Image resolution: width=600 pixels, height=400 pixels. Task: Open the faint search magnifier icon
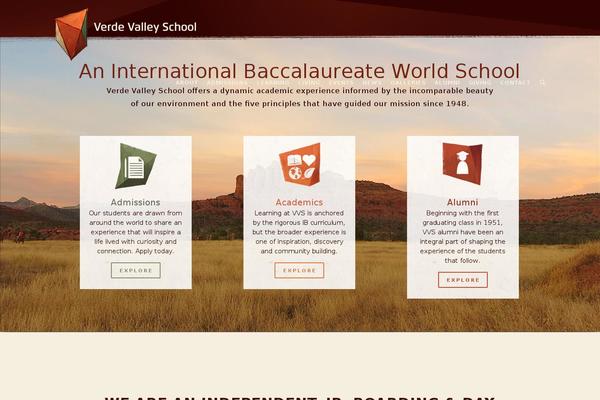tap(542, 82)
